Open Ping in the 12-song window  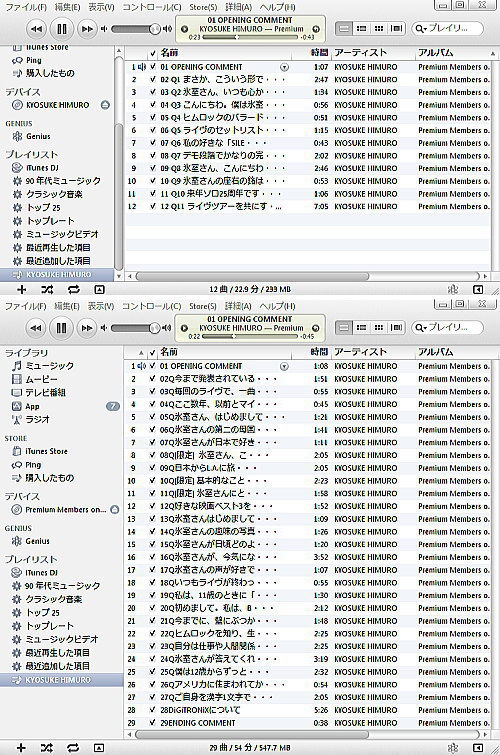(33, 60)
